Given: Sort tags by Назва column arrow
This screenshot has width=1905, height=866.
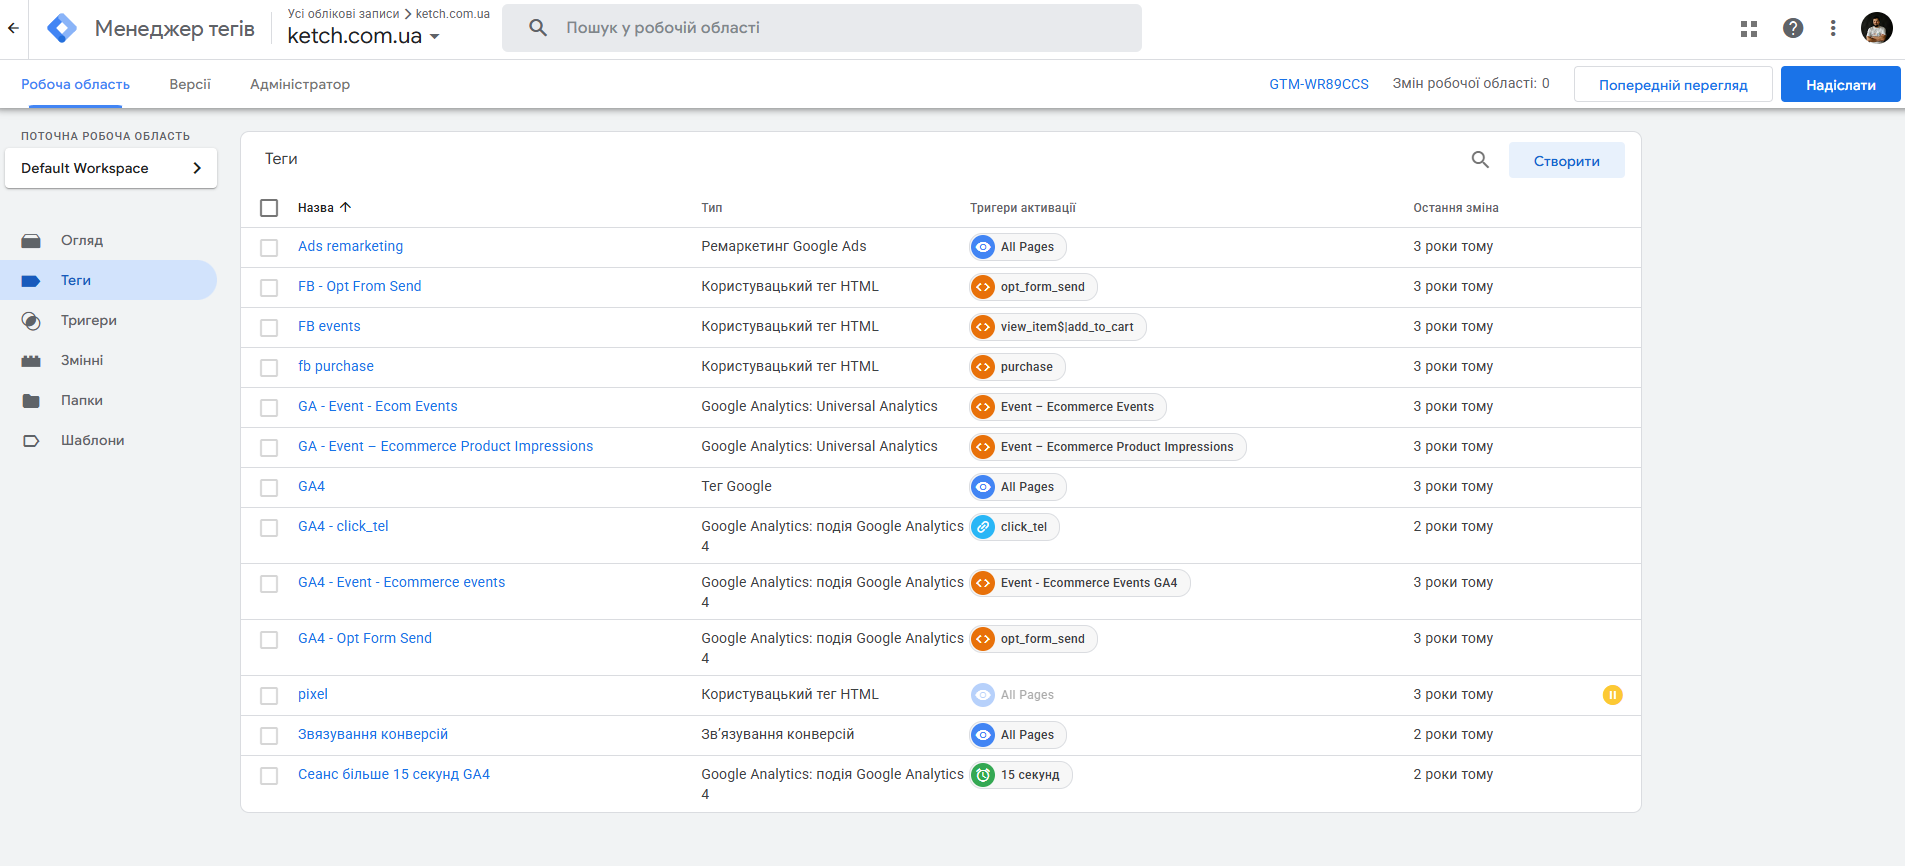Looking at the screenshot, I should click(346, 207).
